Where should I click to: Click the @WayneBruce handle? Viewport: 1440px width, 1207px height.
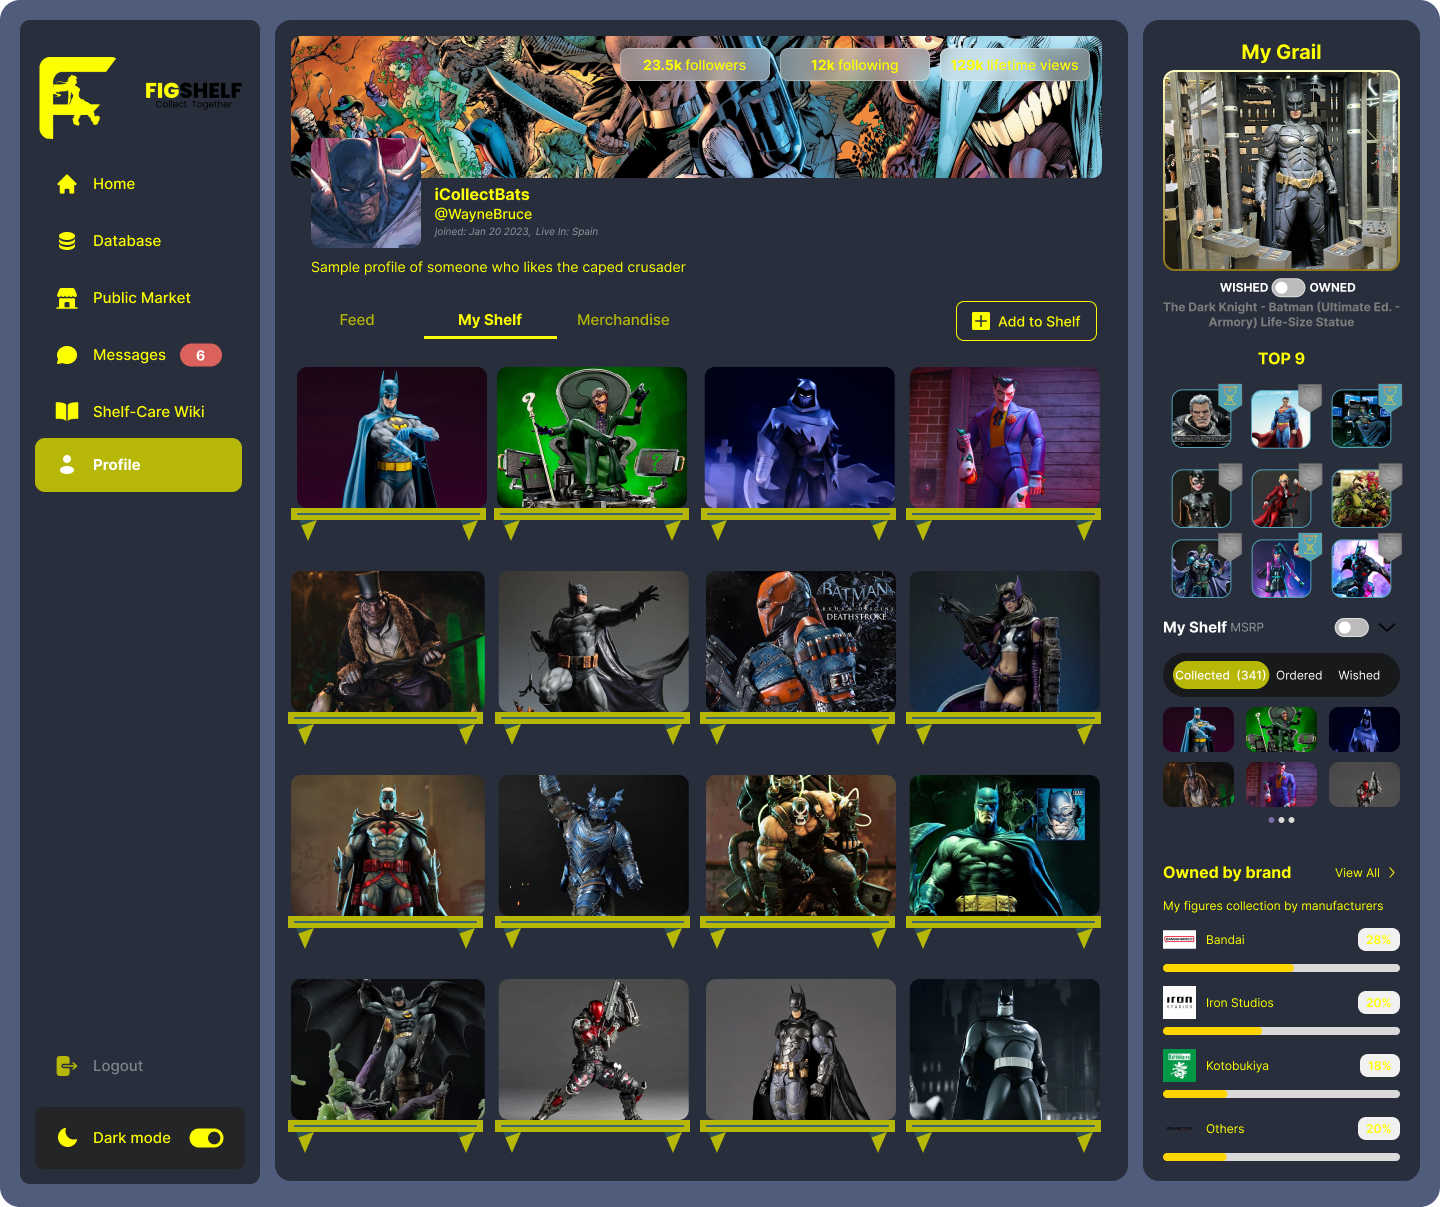483,214
